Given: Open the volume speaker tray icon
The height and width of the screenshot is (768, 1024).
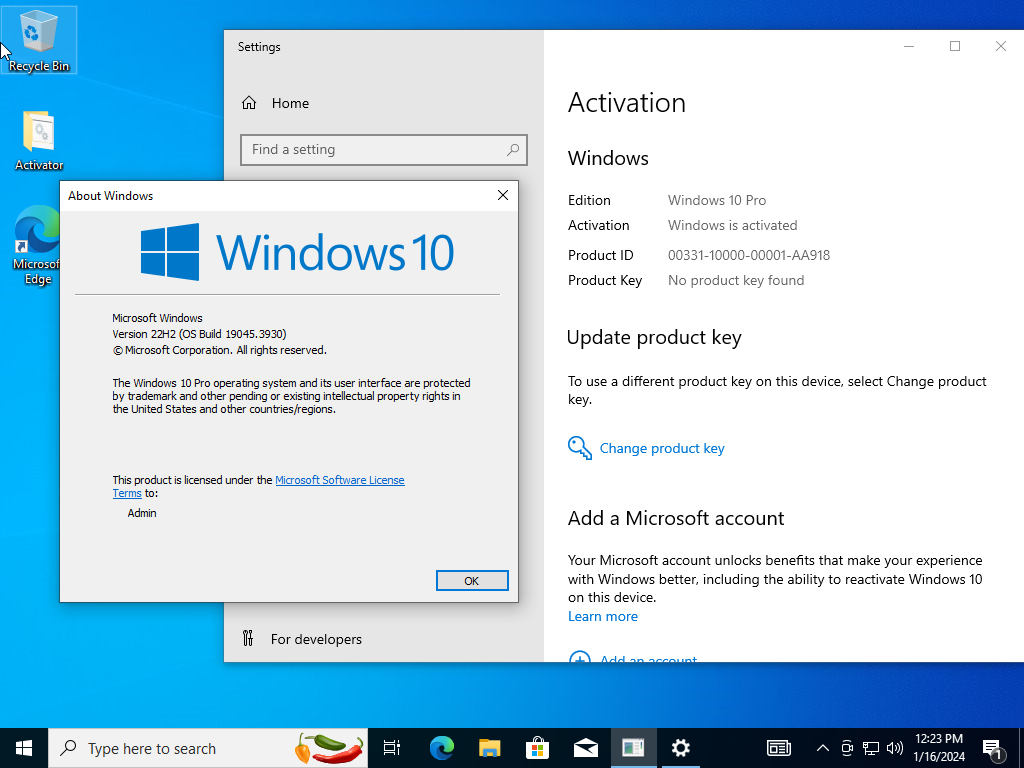Looking at the screenshot, I should tap(895, 748).
